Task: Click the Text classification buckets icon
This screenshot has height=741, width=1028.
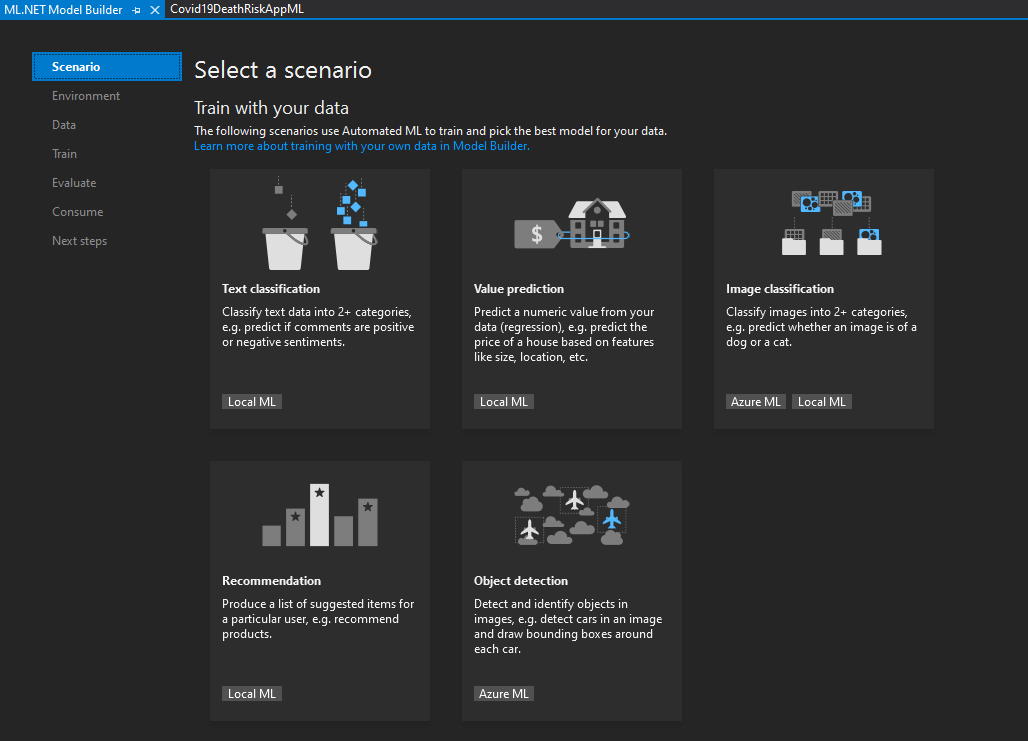Action: tap(320, 224)
